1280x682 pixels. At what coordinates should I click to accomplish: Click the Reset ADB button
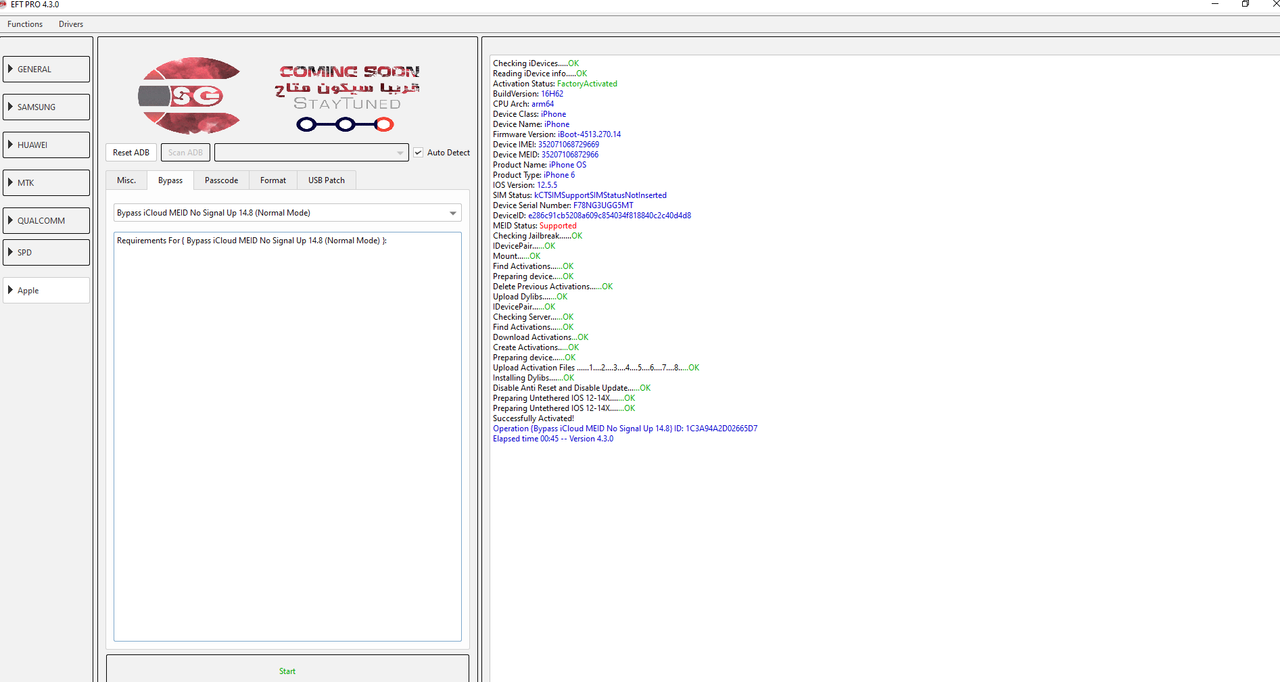click(x=131, y=152)
